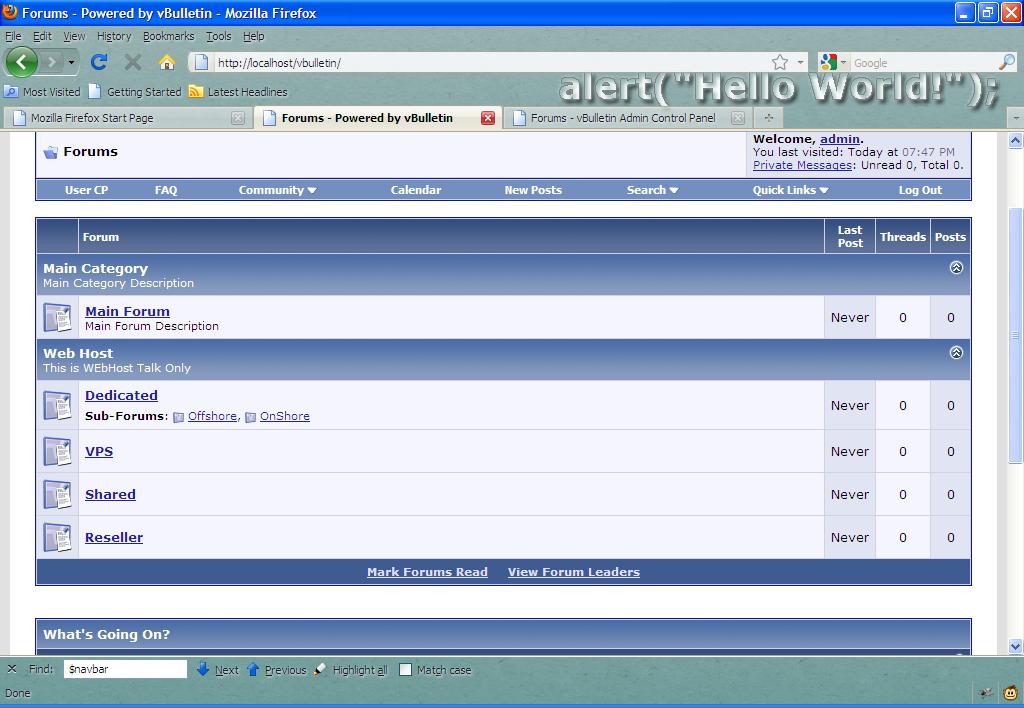Click Log Out in navbar
This screenshot has width=1024, height=708.
pos(920,190)
